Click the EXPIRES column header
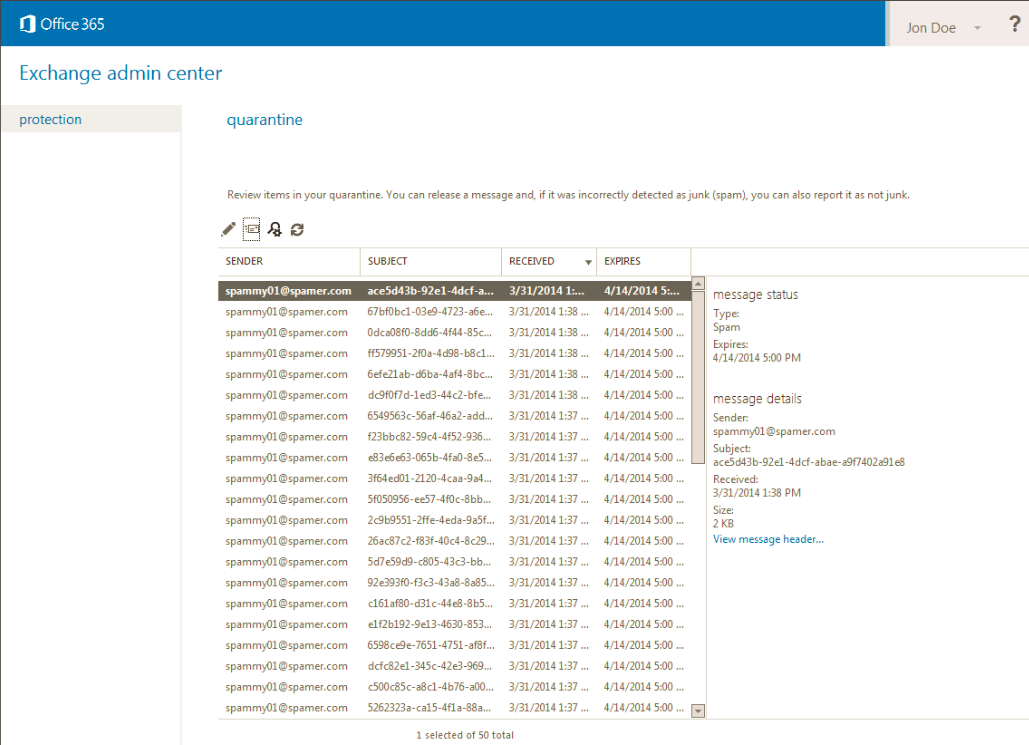This screenshot has height=745, width=1029. tap(625, 261)
